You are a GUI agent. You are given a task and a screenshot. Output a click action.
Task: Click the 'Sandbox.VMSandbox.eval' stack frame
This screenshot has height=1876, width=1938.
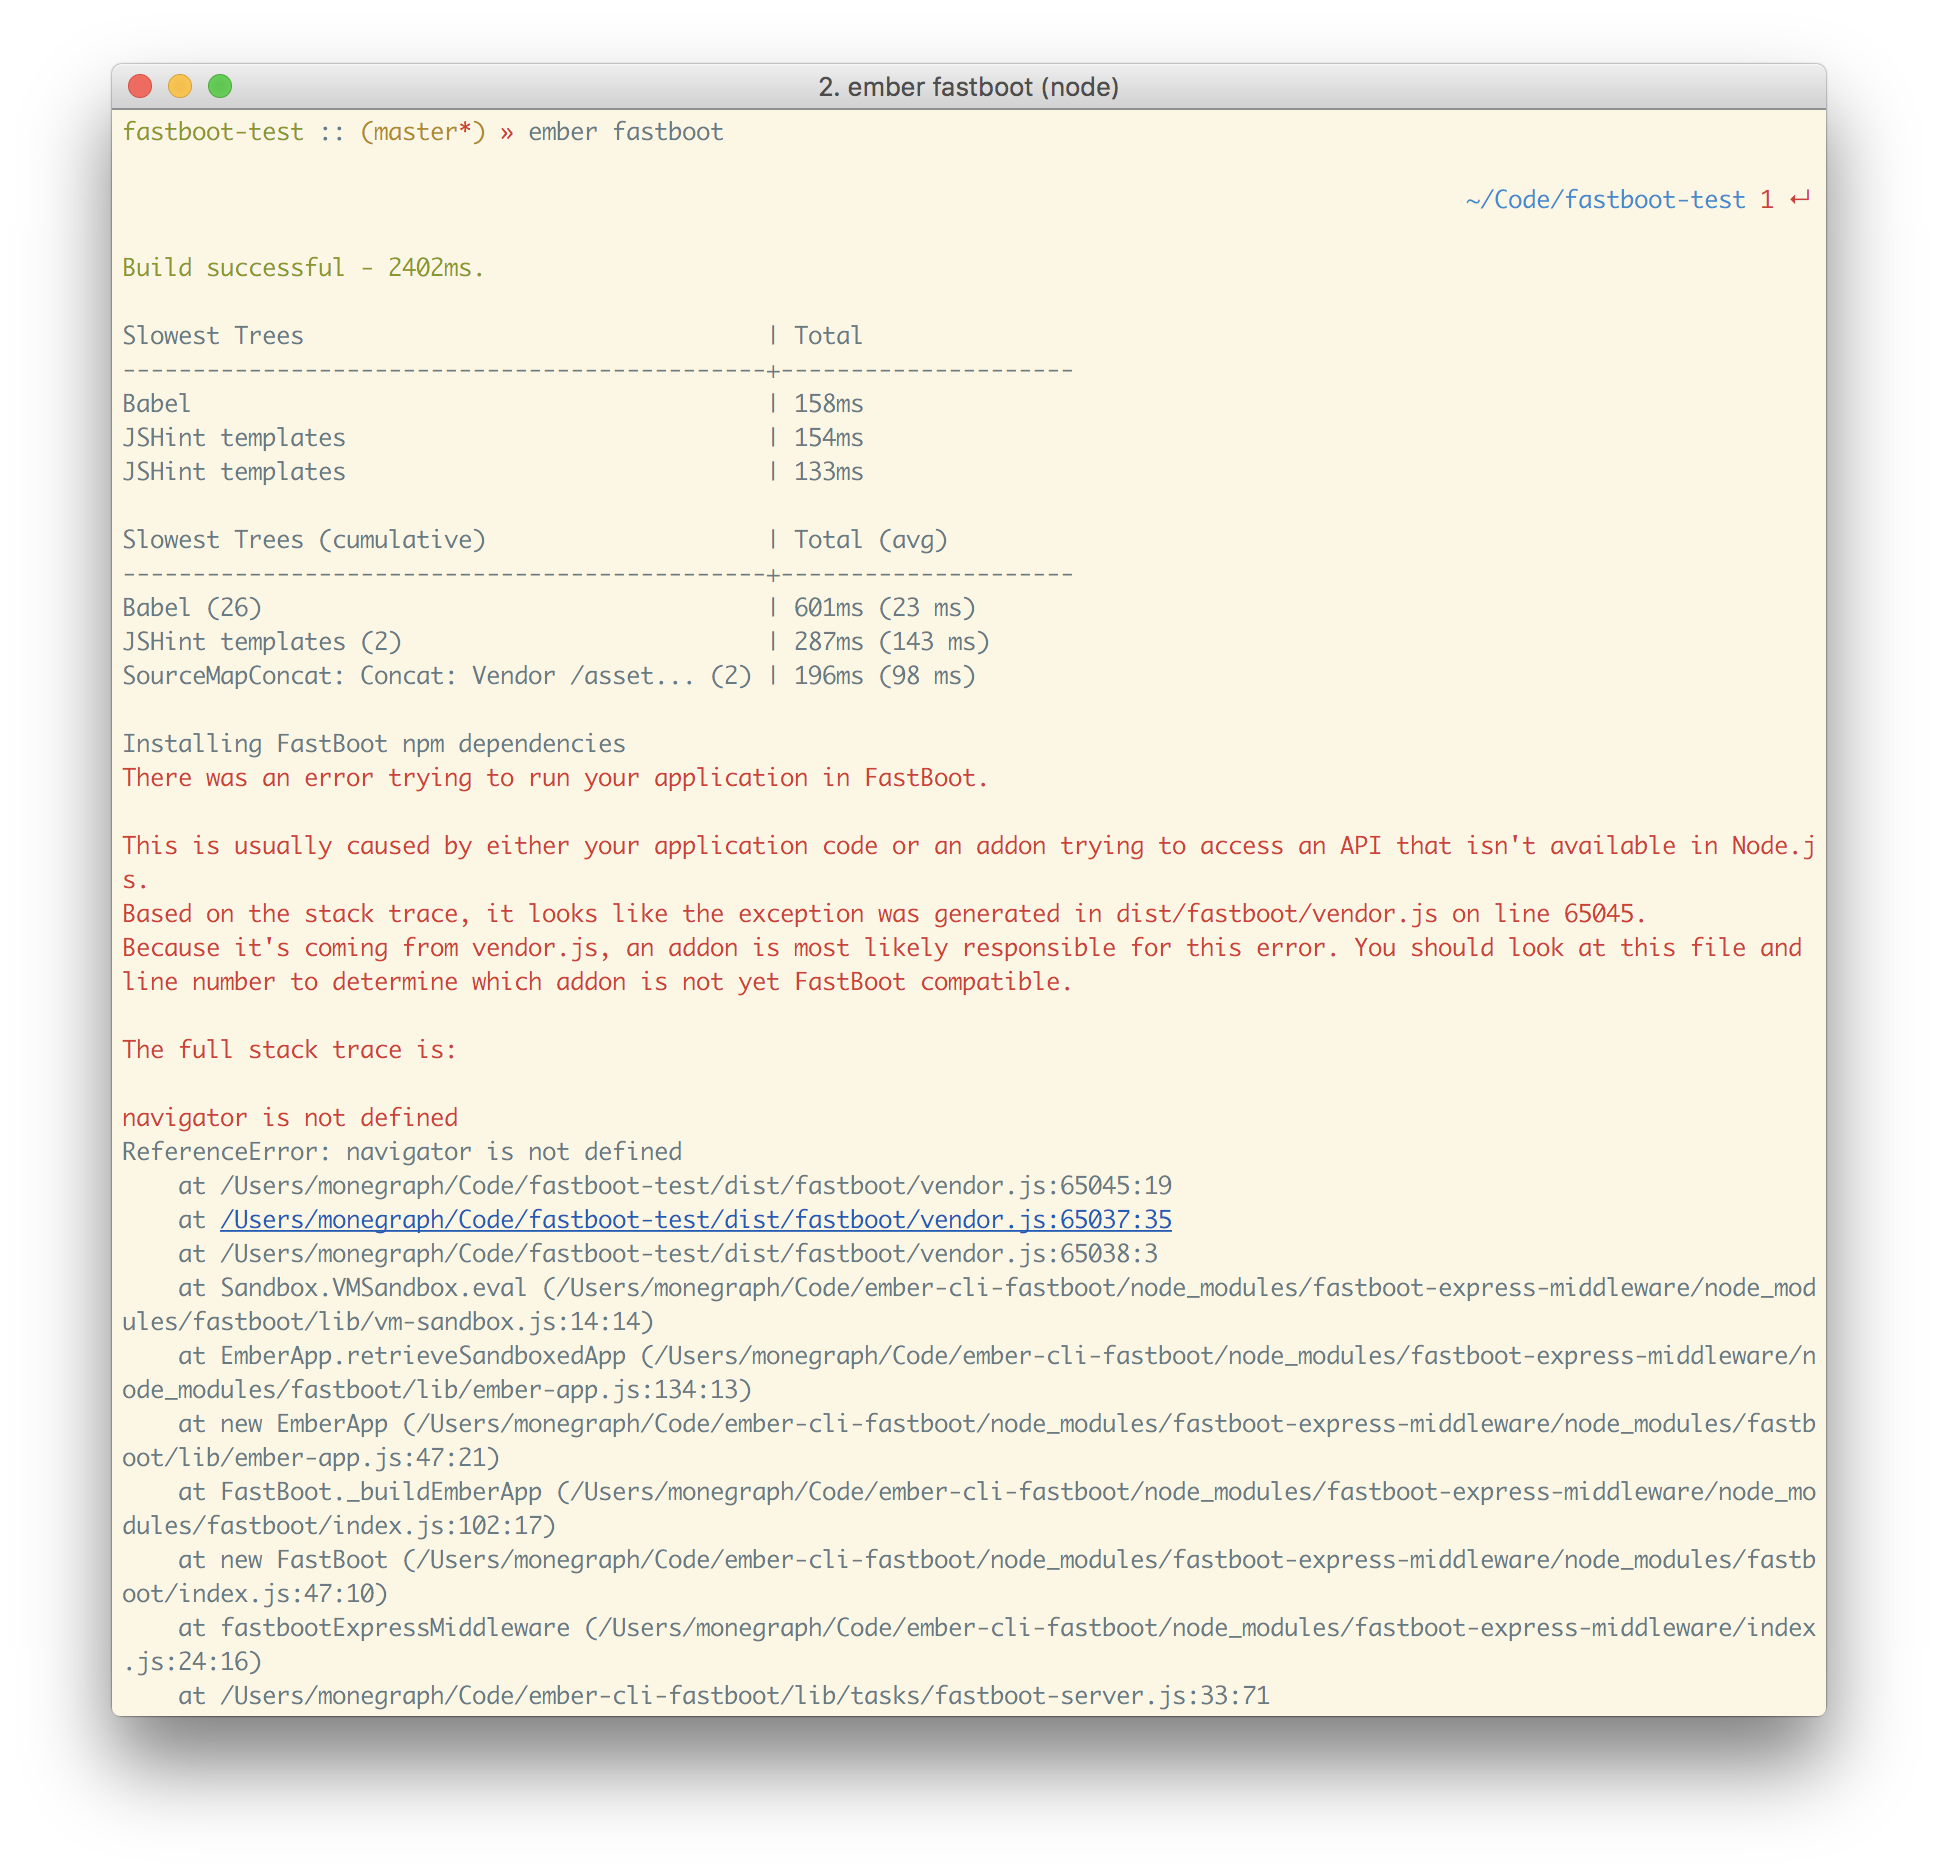[968, 1305]
